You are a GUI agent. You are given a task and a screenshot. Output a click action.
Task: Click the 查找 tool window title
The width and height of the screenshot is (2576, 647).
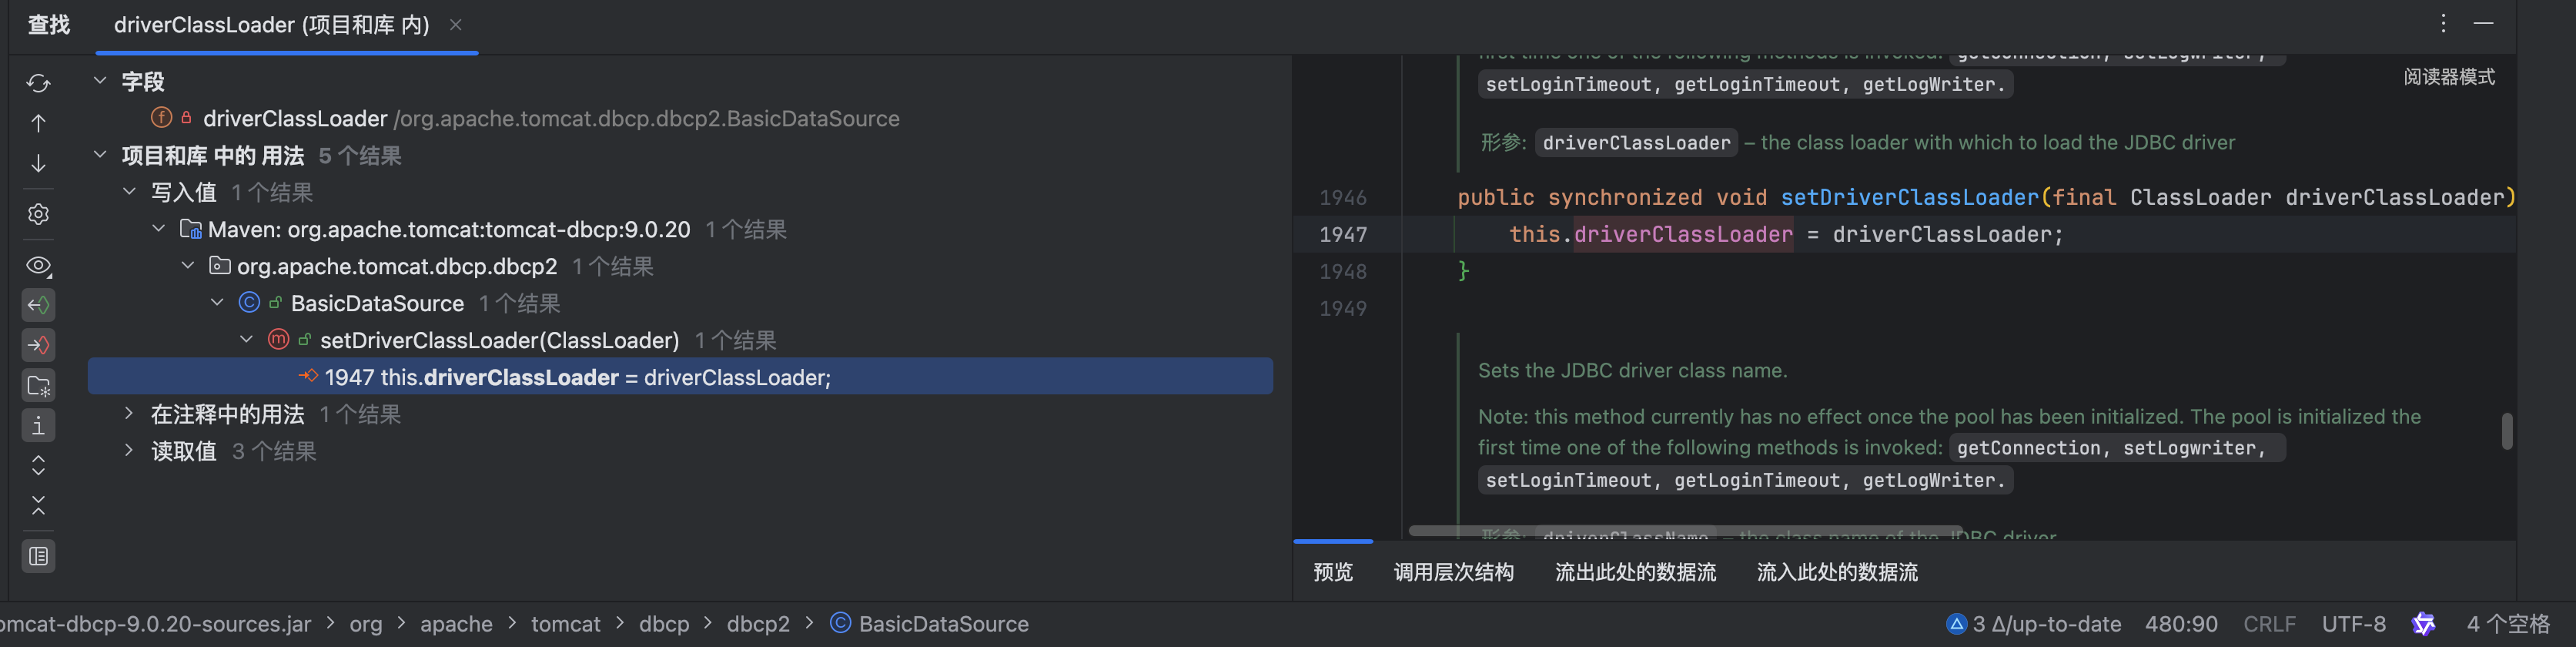coord(49,25)
